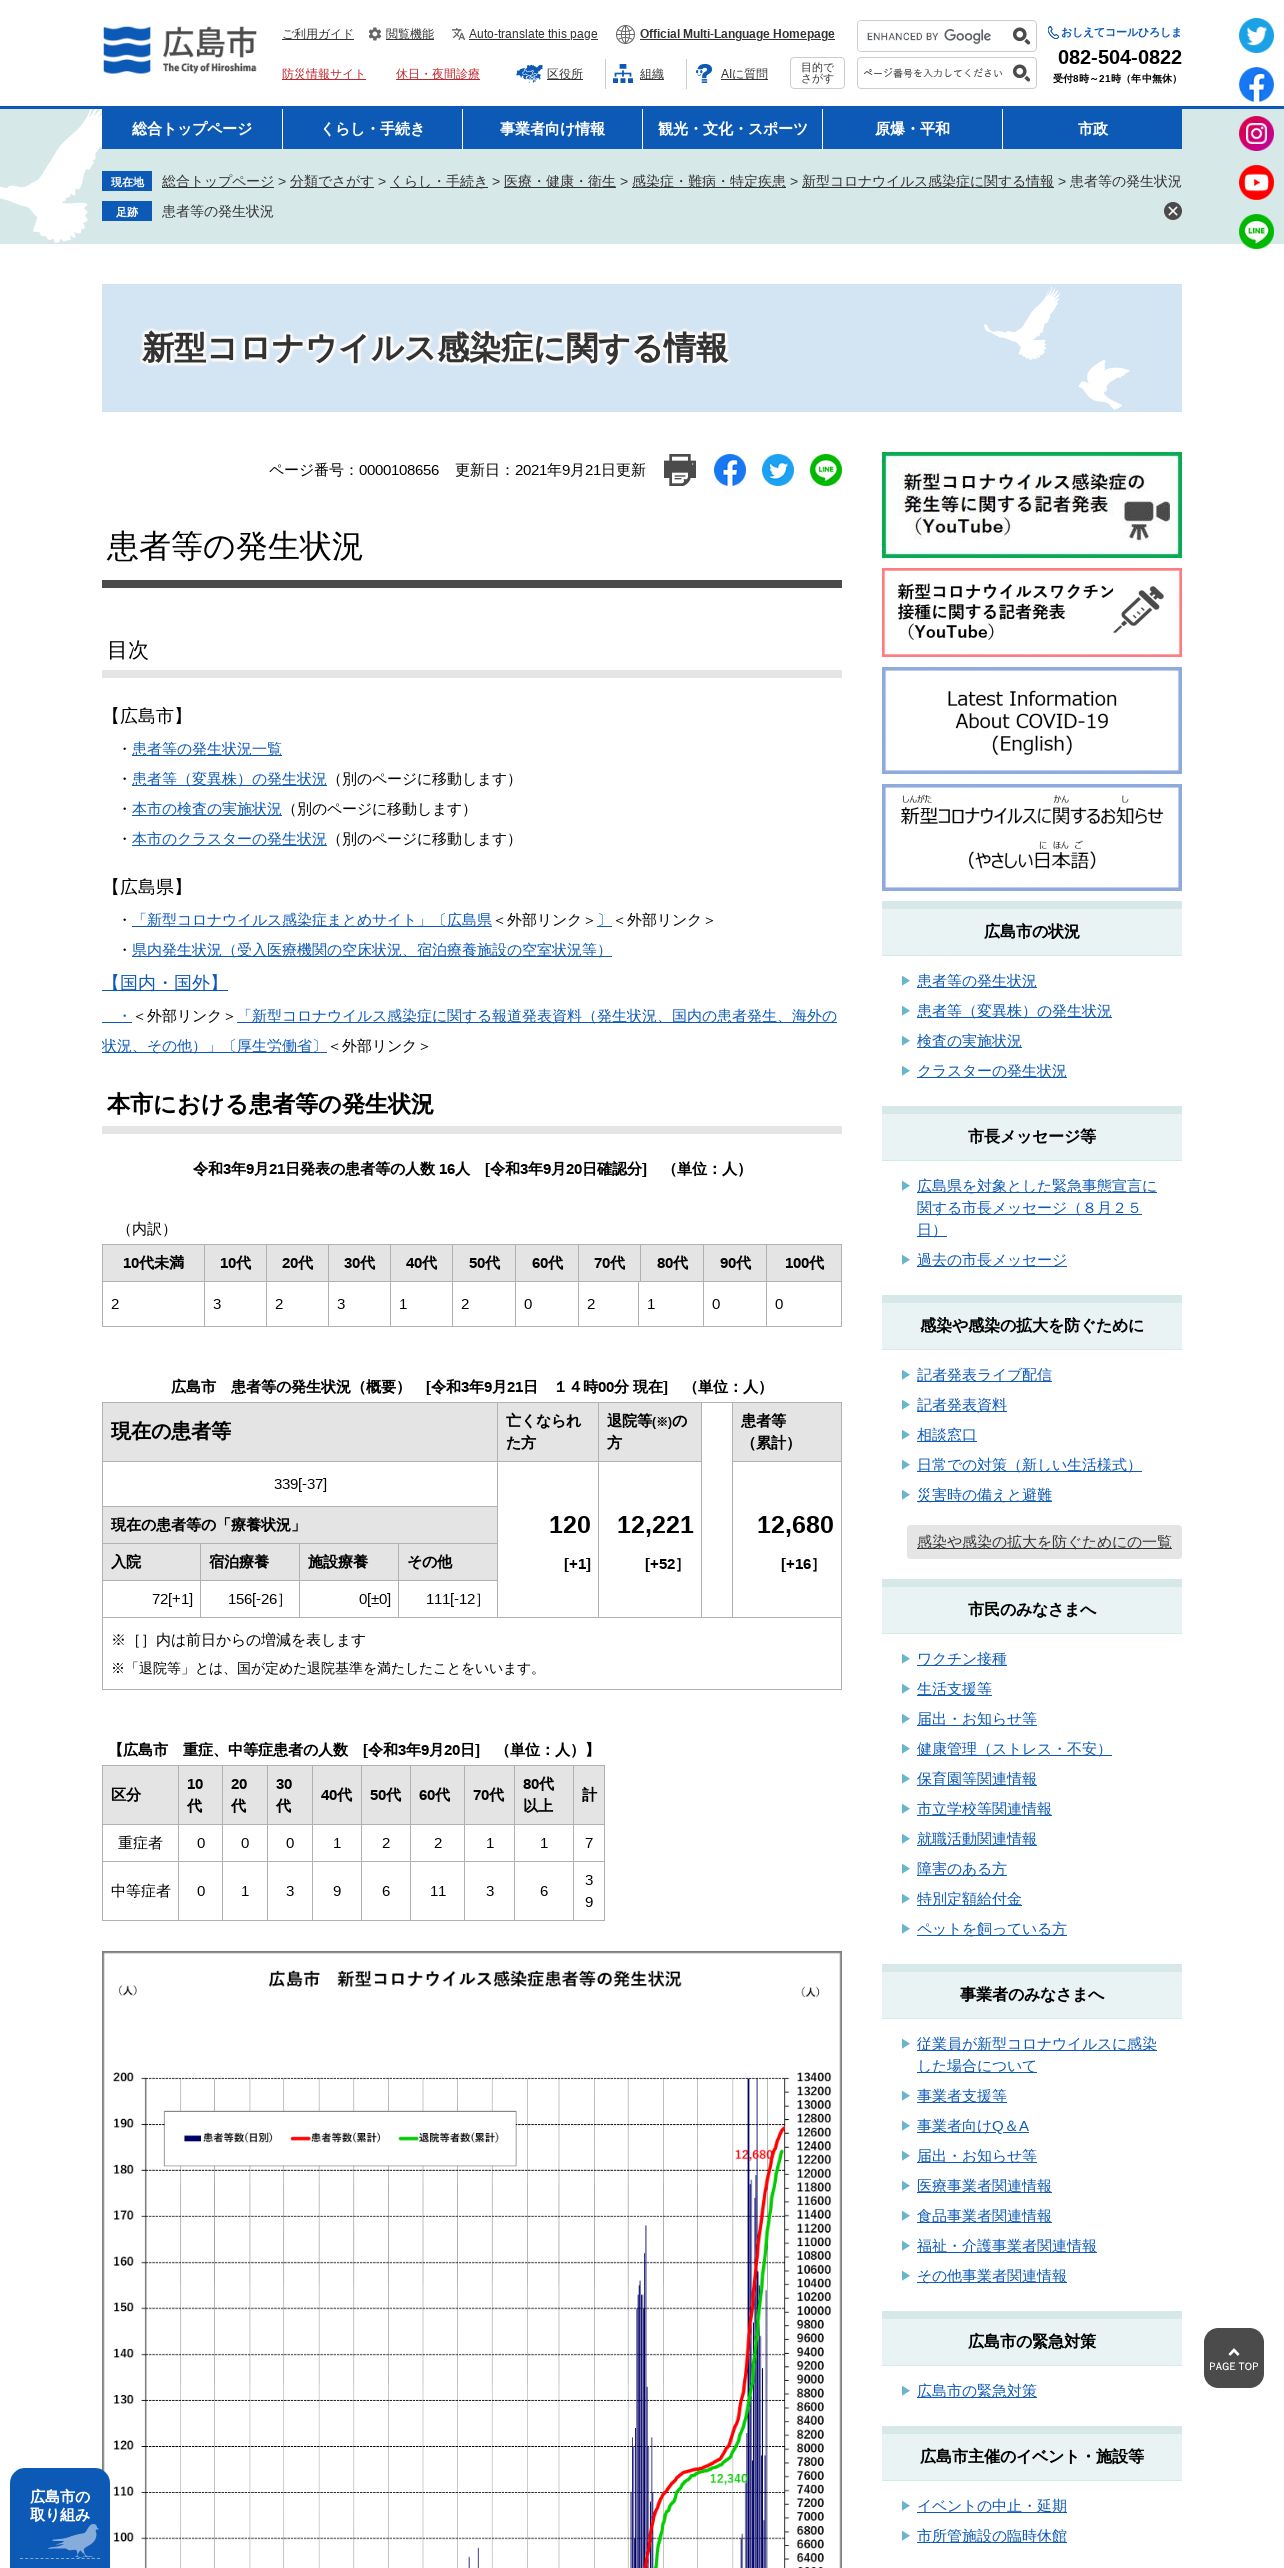Open the Instagram sidebar icon
This screenshot has width=1284, height=2568.
tap(1256, 134)
